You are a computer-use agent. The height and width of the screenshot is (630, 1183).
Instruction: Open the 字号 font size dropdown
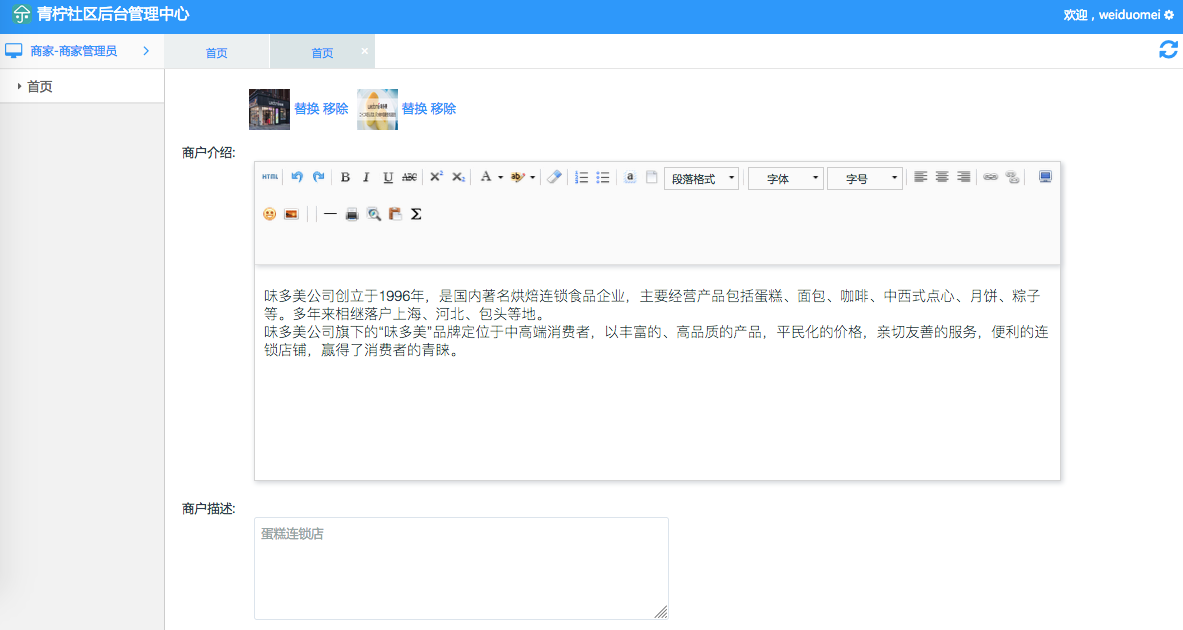pos(865,179)
